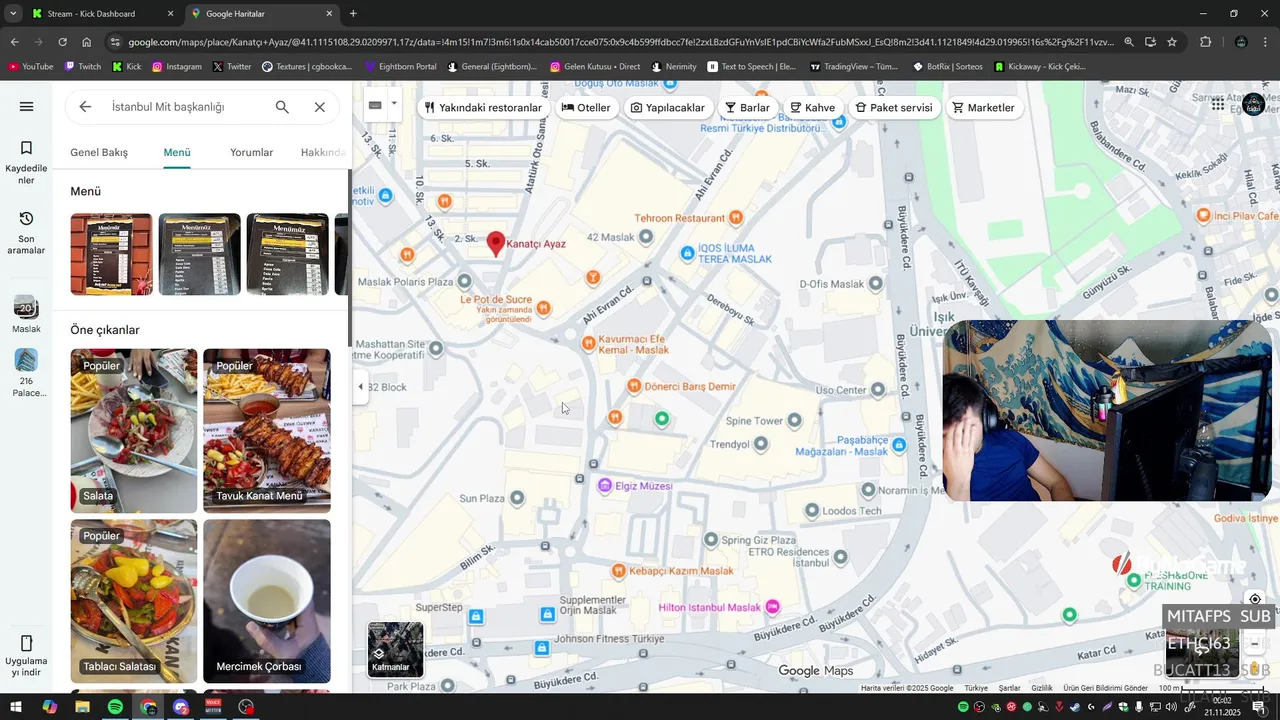Open the recent Maslak place shortcut
Screen dimensions: 1280x720
(26, 314)
